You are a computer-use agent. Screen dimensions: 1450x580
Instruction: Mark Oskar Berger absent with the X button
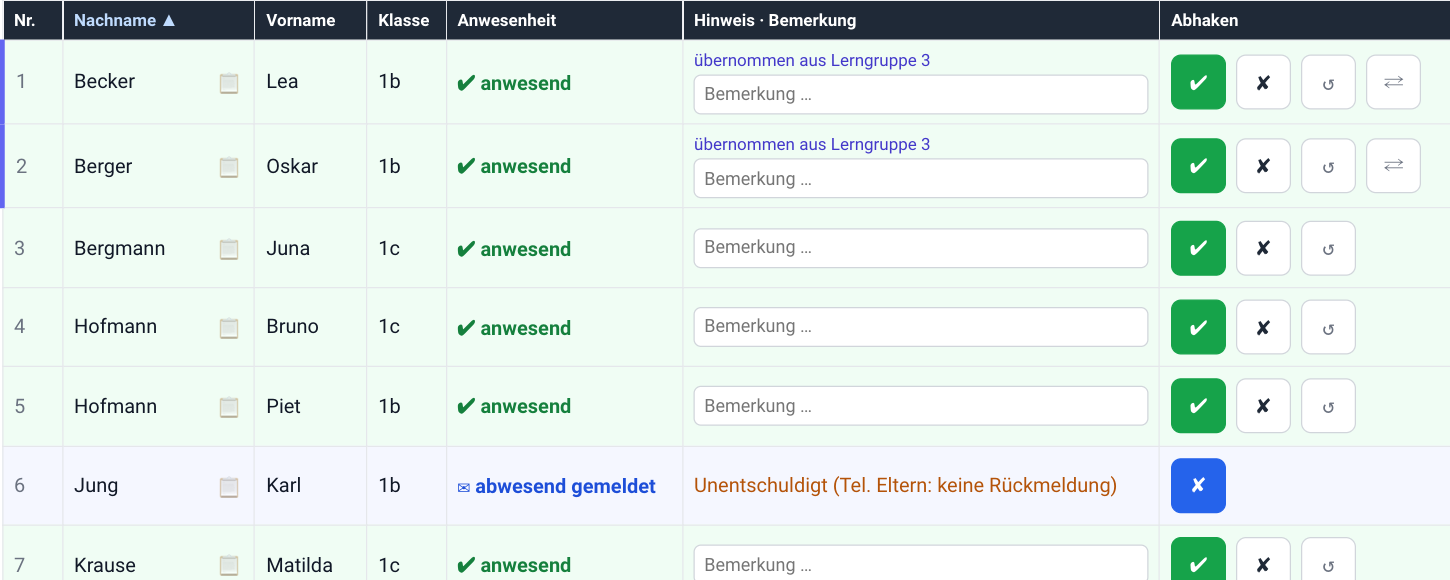point(1263,165)
